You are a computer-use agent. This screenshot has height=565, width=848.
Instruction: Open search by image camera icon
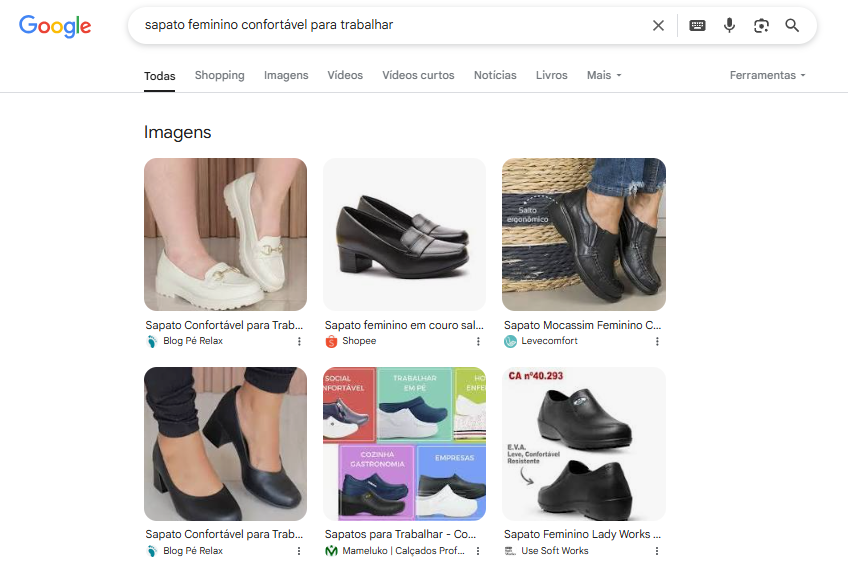coord(761,26)
